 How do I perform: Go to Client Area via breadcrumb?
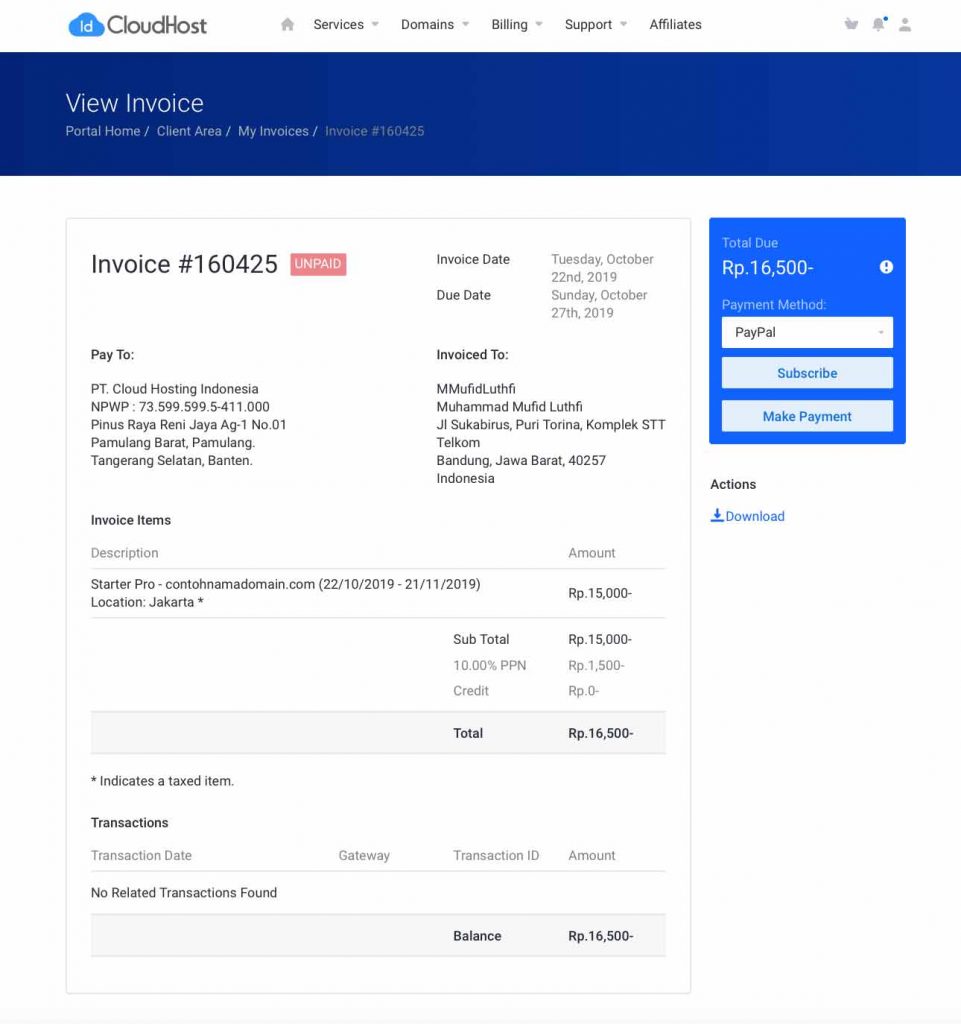[189, 131]
